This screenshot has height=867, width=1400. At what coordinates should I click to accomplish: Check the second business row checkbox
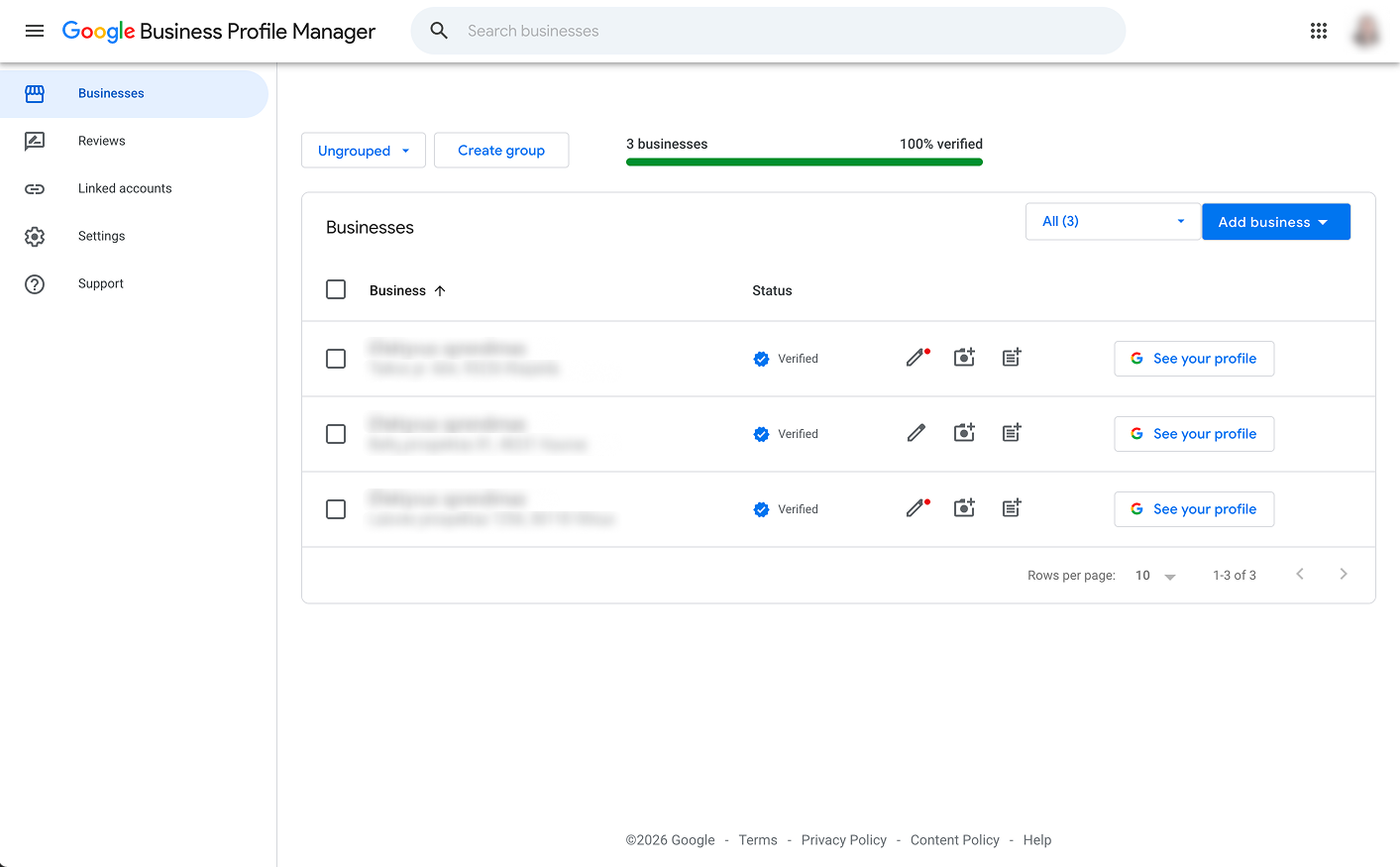coord(336,434)
